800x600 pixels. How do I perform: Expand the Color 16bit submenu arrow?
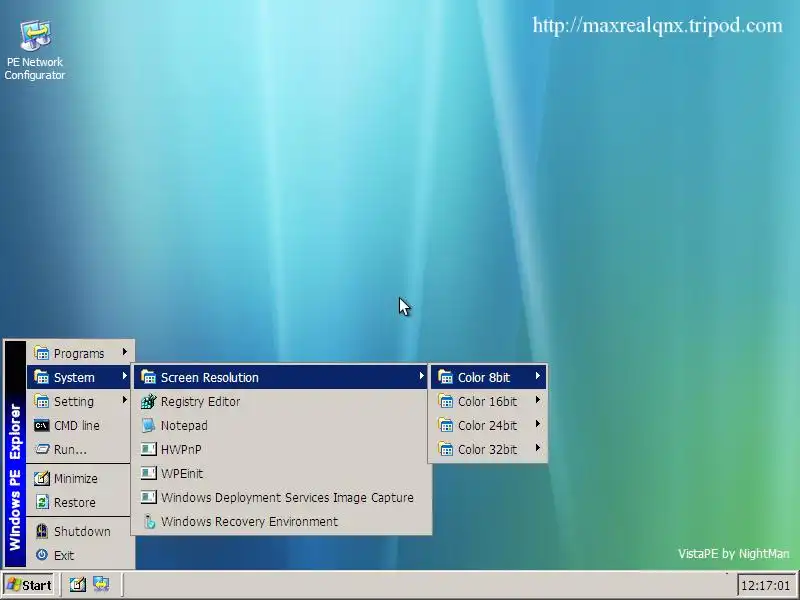[x=538, y=400]
